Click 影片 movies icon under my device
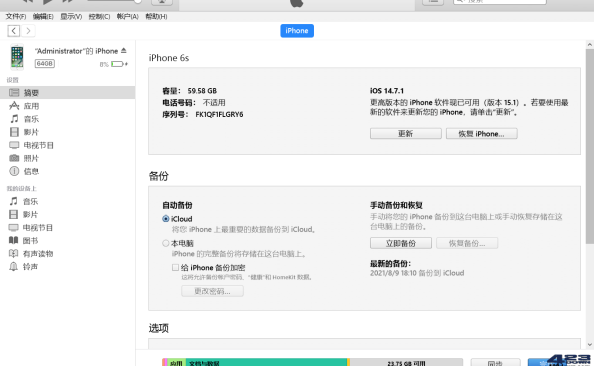 point(14,214)
